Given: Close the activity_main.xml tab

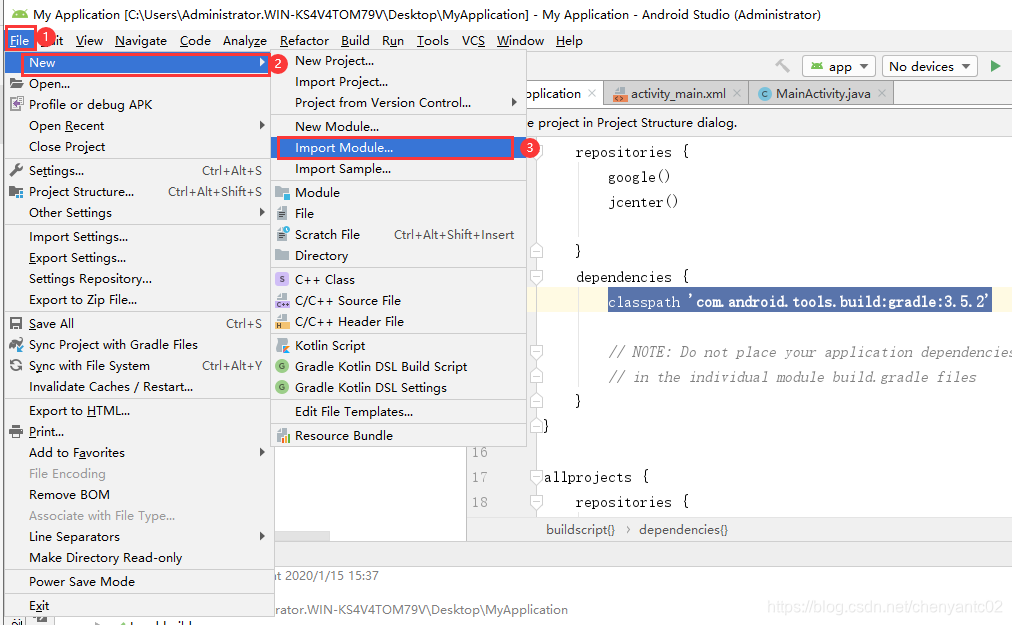Looking at the screenshot, I should [x=737, y=94].
